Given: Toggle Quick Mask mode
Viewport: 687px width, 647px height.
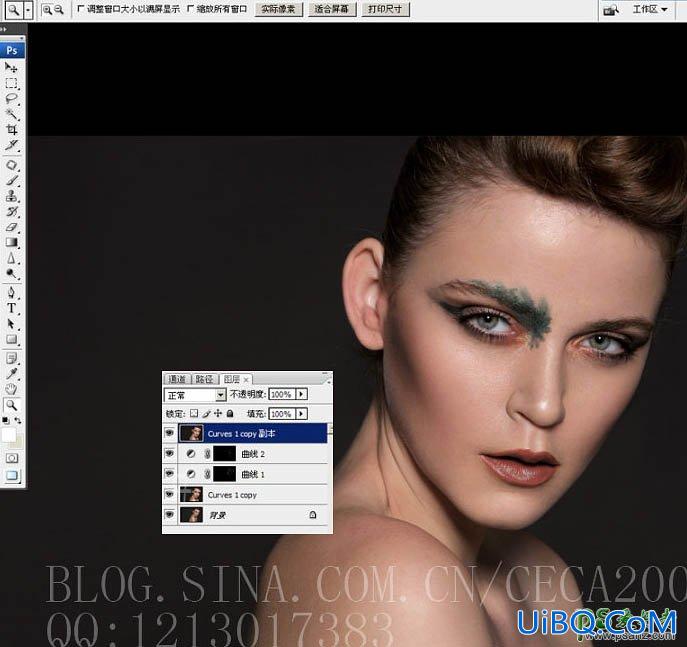Looking at the screenshot, I should 12,458.
